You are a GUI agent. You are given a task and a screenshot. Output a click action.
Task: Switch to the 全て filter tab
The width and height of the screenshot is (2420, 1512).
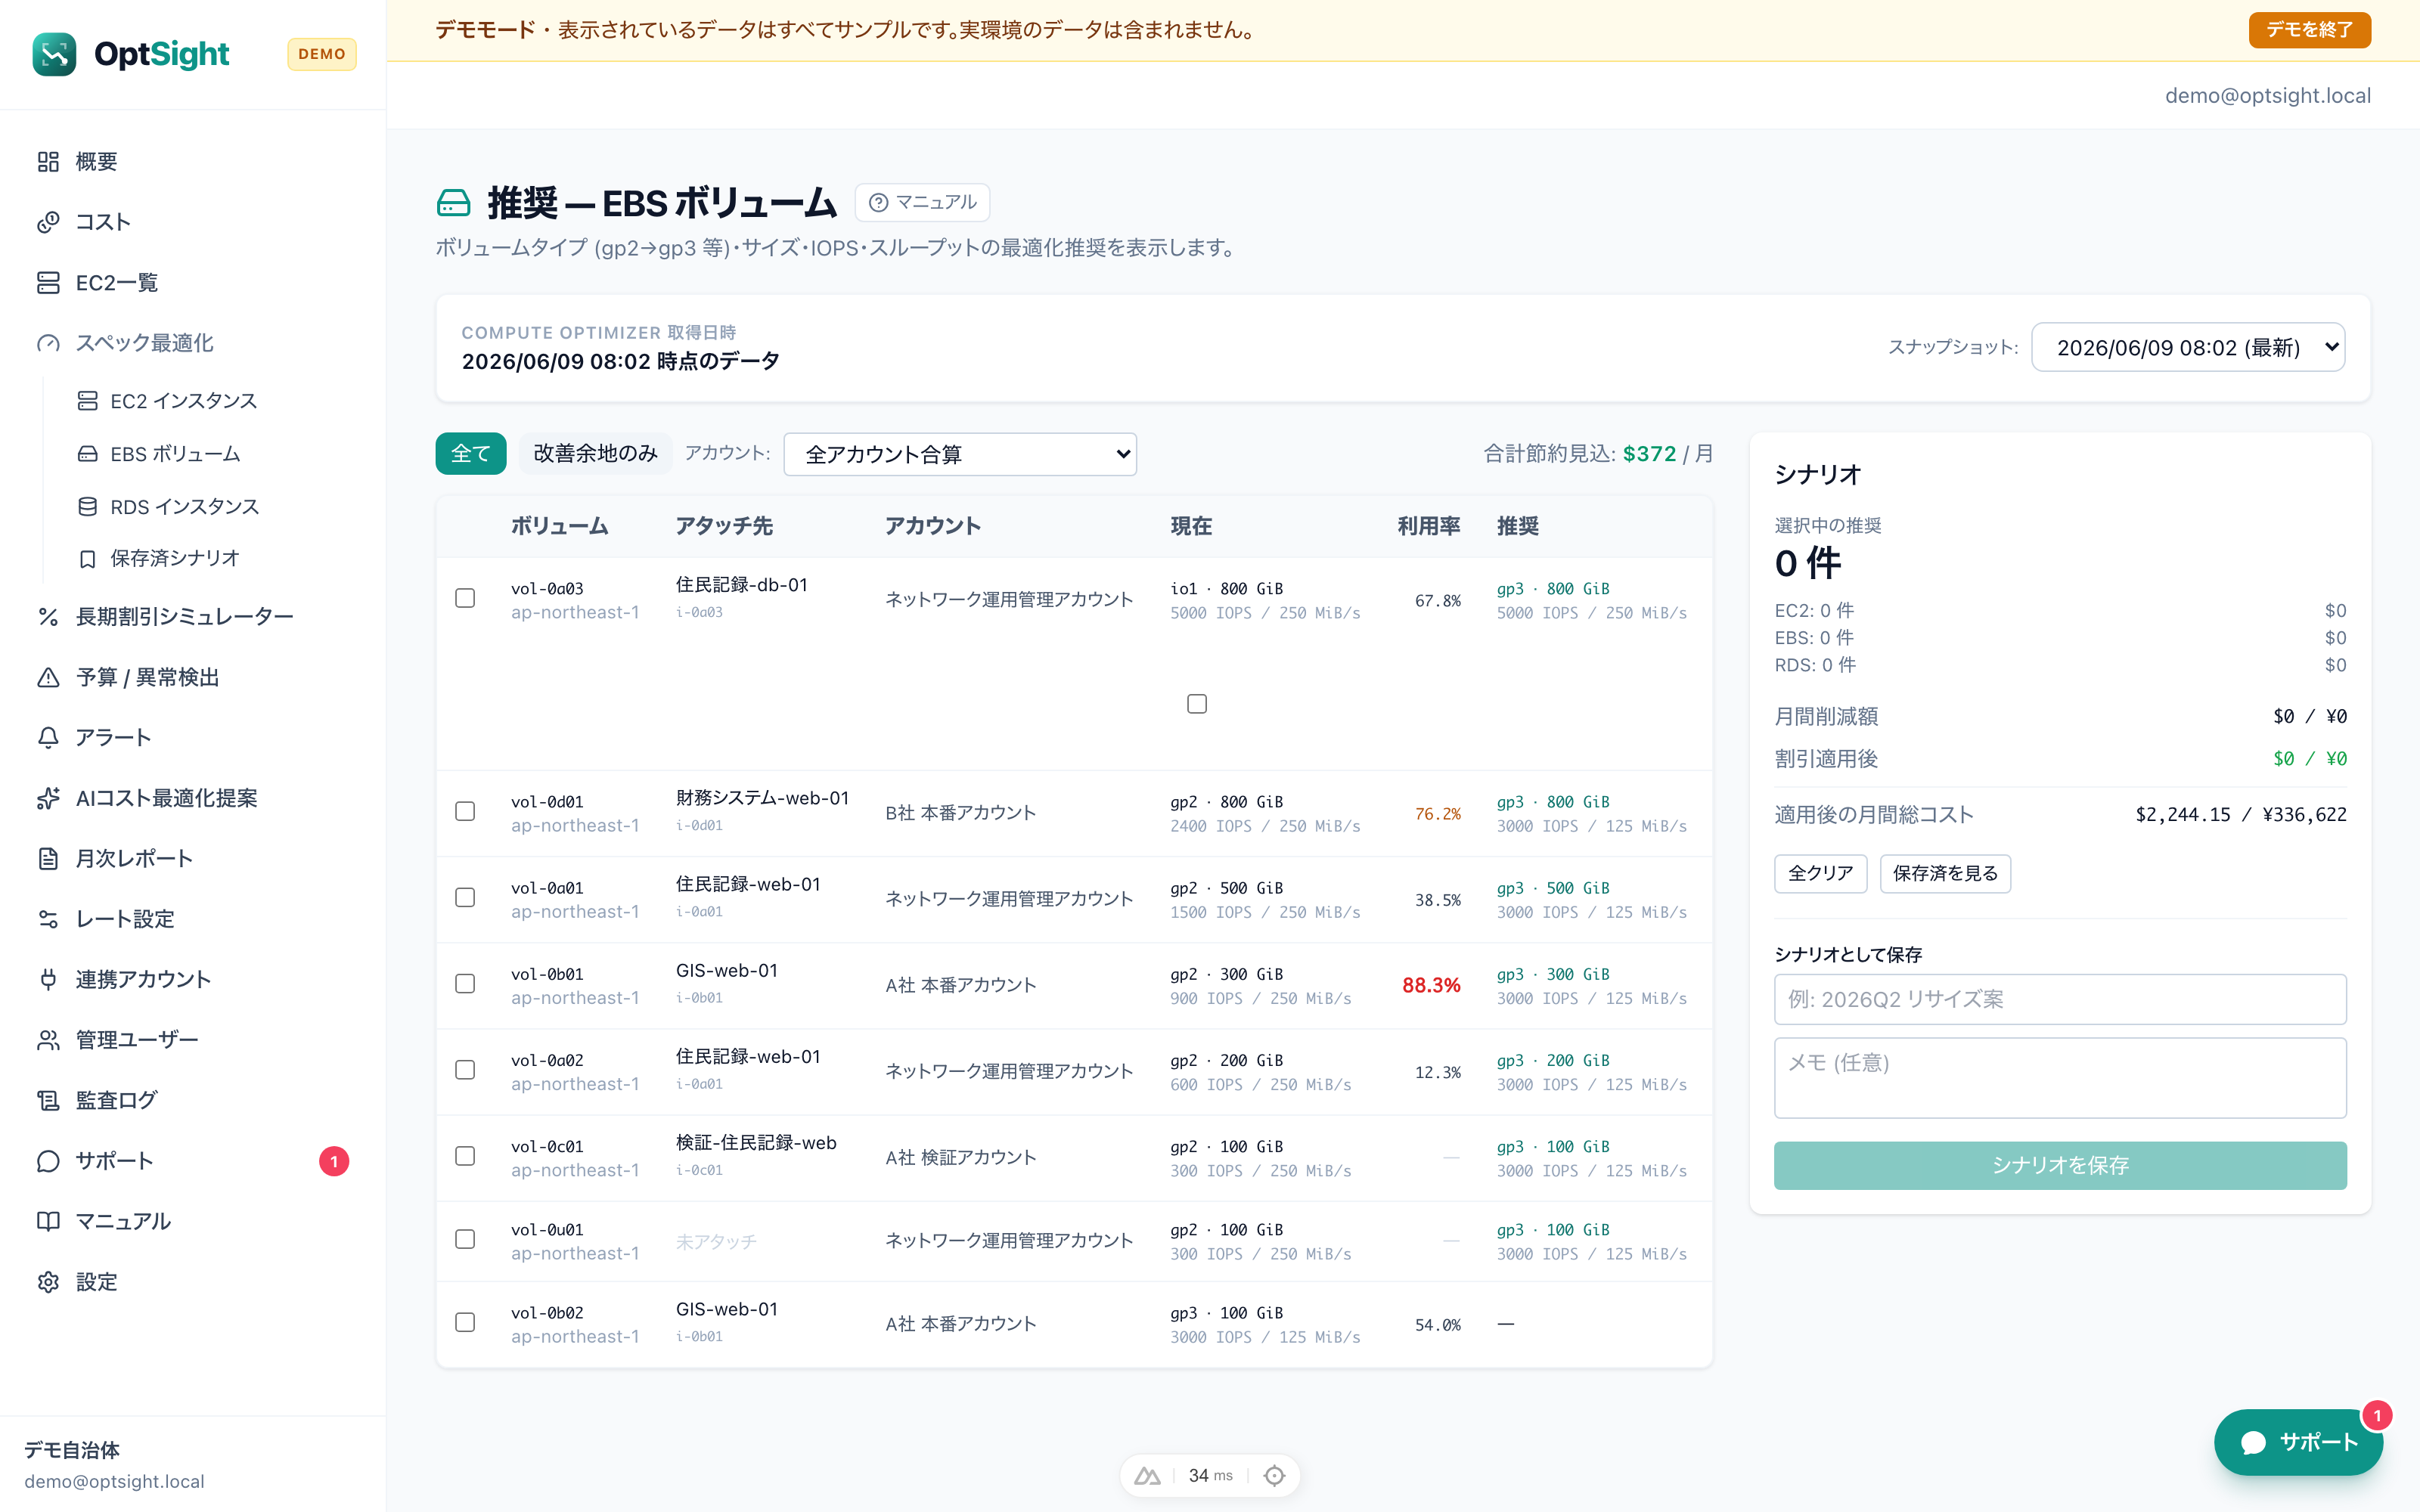pos(471,454)
